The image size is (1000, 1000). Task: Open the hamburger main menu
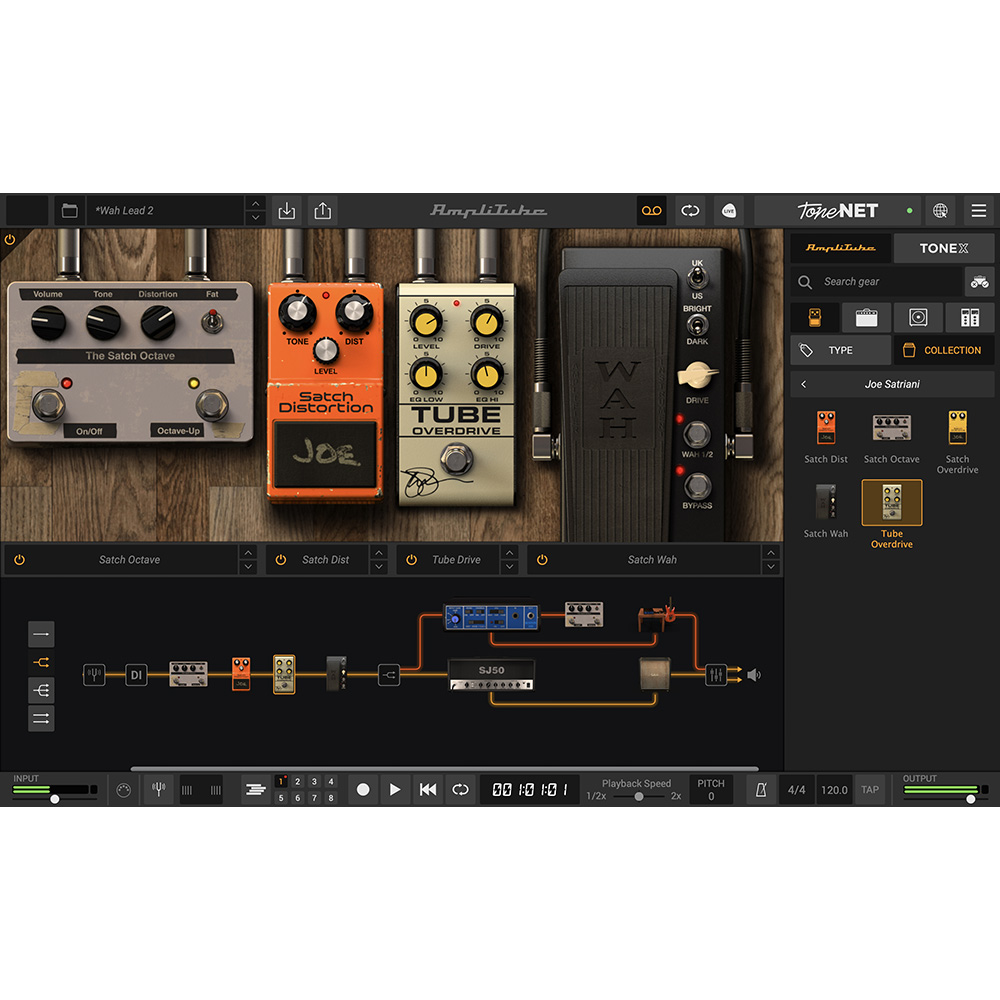(x=979, y=210)
